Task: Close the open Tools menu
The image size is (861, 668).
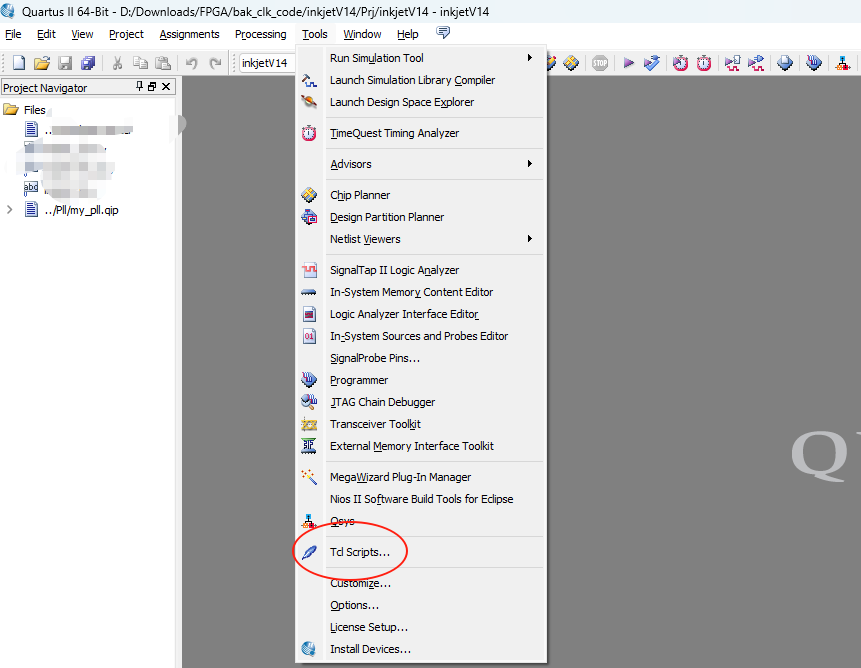Action: click(315, 34)
